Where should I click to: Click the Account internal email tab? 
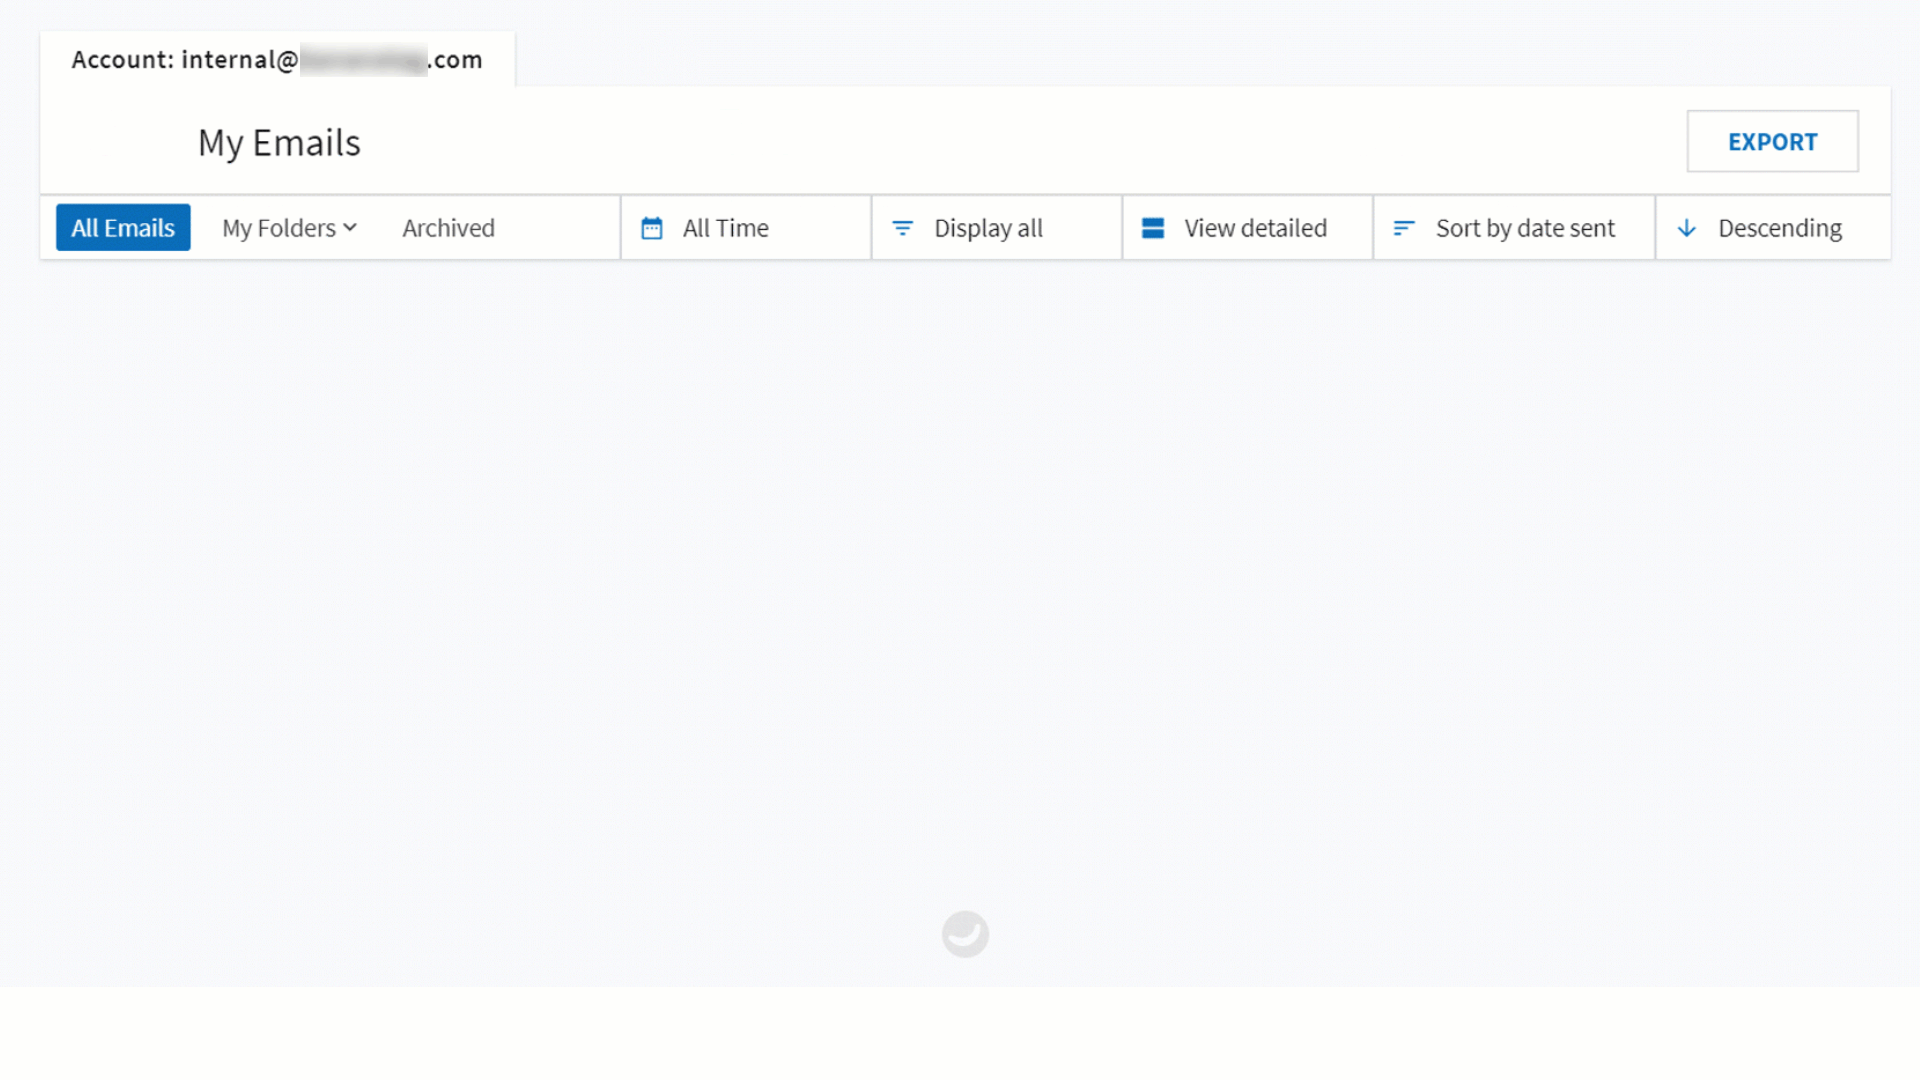[x=277, y=59]
